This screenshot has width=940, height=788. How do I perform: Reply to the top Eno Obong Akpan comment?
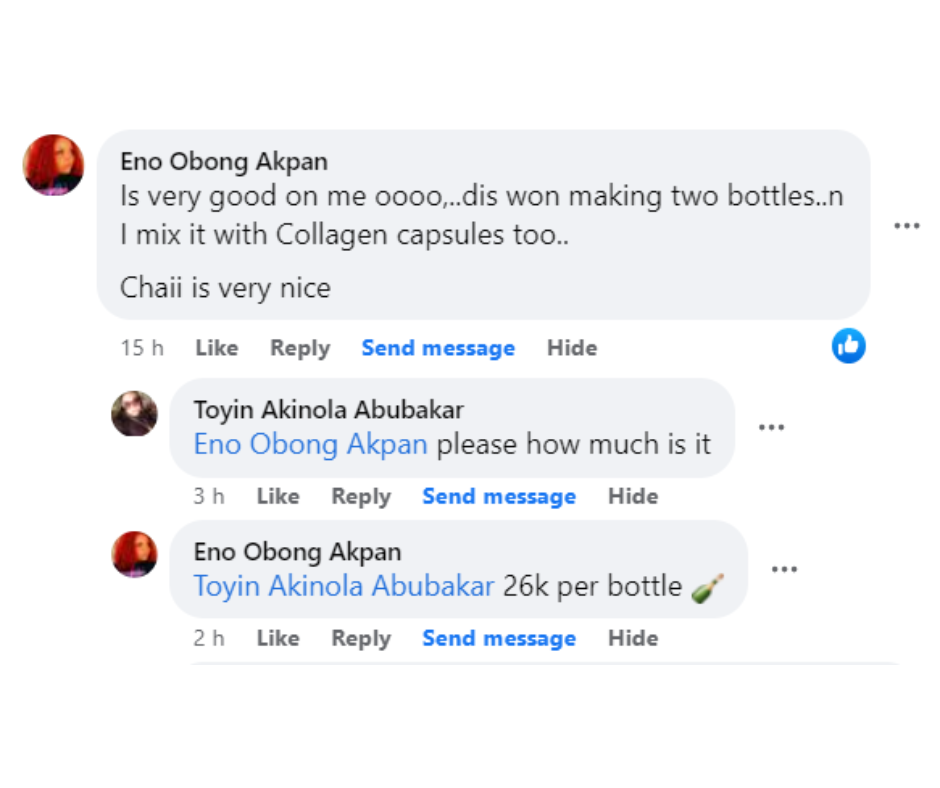299,348
